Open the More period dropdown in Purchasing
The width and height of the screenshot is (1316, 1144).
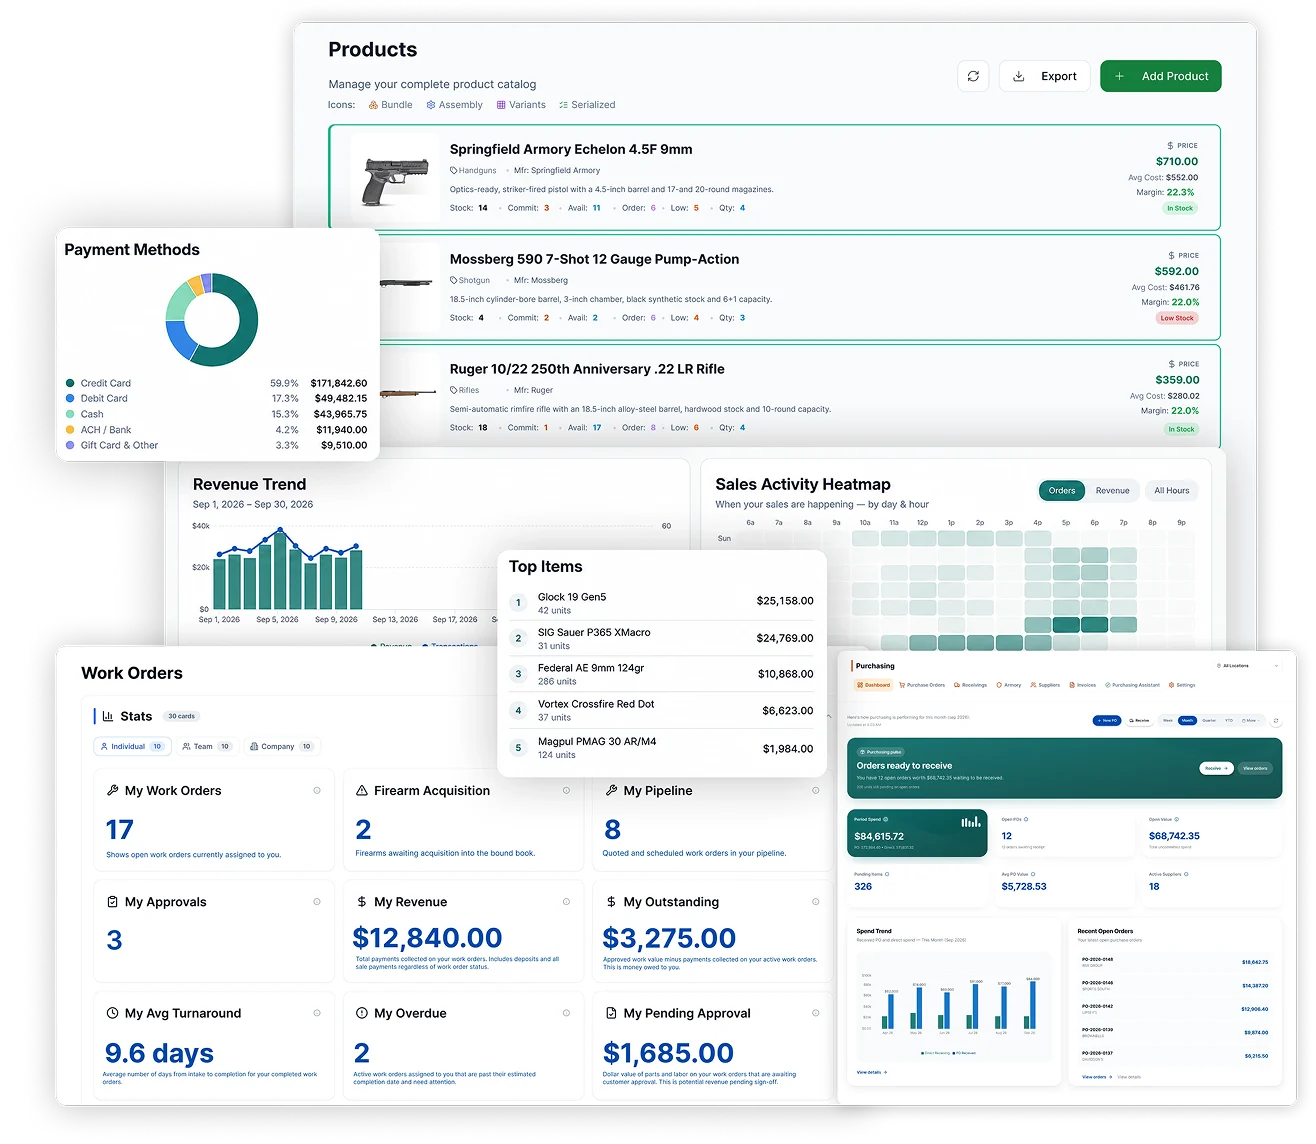coord(1250,720)
